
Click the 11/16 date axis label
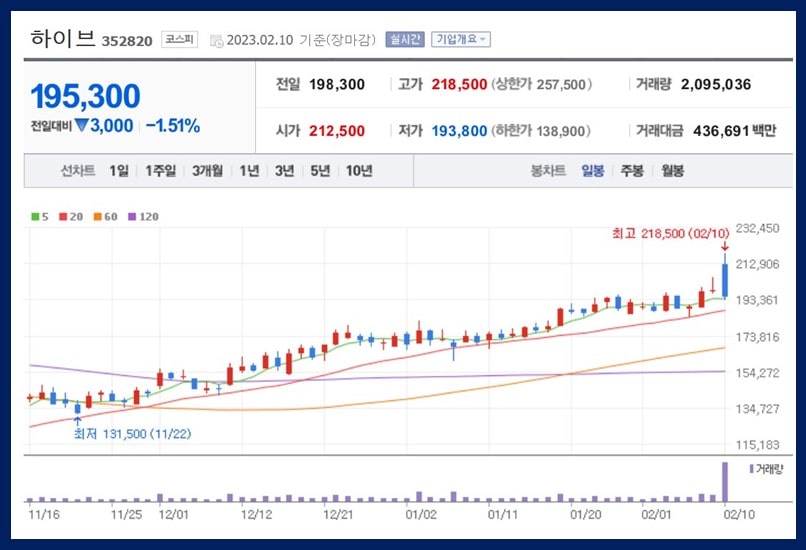[44, 515]
